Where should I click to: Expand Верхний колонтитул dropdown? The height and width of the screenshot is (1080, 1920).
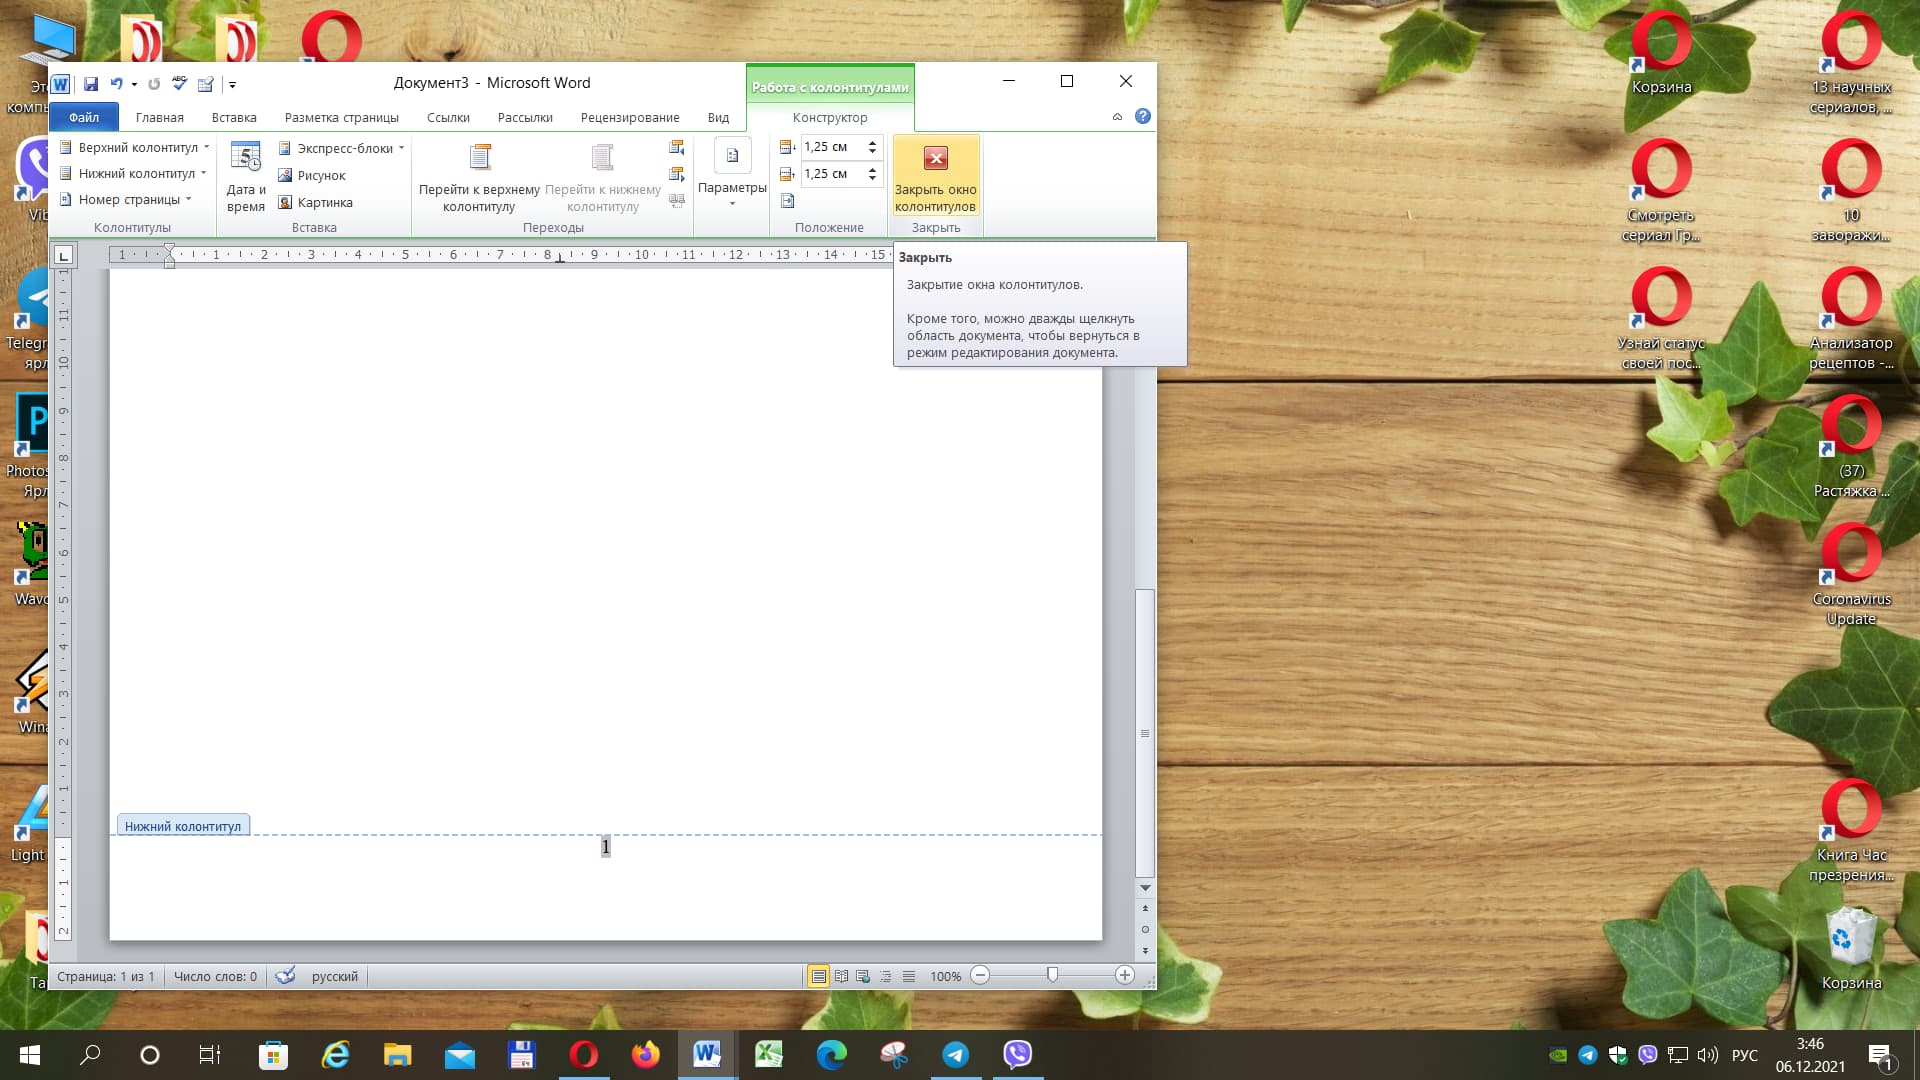(137, 147)
